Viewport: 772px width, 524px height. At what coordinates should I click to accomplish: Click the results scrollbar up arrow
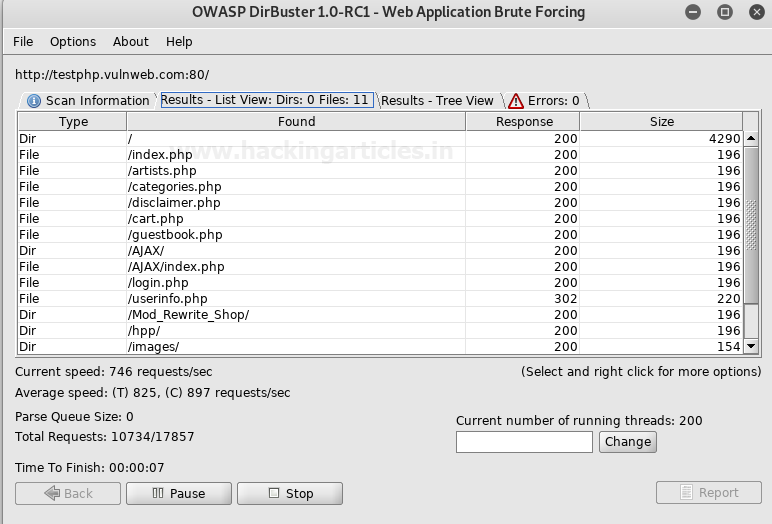(x=751, y=138)
